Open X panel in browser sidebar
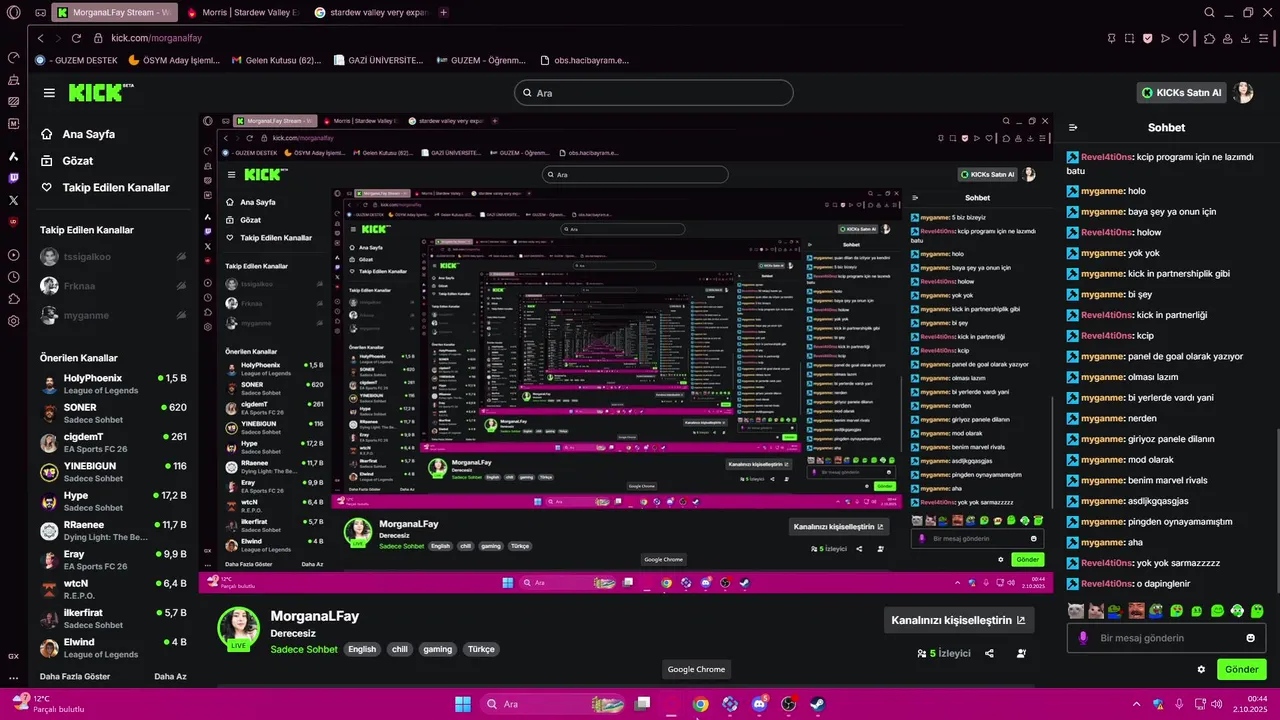The height and width of the screenshot is (720, 1280). [13, 200]
